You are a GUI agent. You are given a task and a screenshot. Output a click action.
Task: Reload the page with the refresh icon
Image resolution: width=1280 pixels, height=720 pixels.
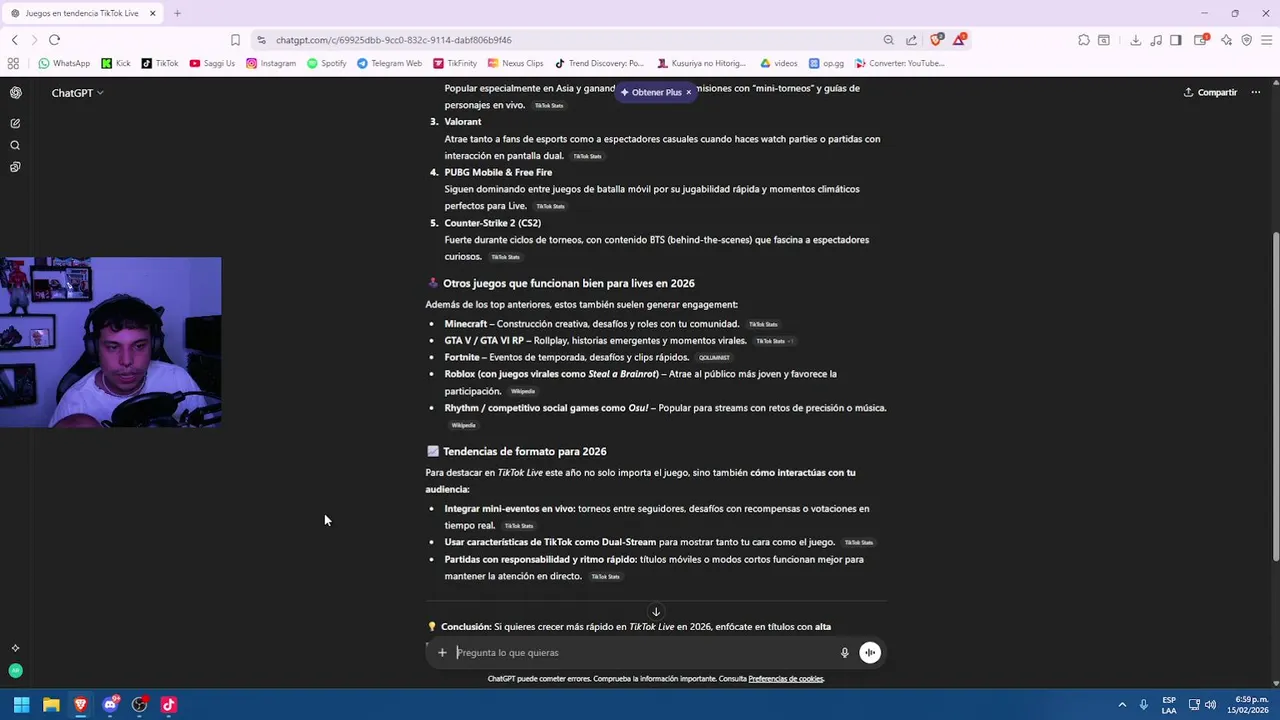54,40
